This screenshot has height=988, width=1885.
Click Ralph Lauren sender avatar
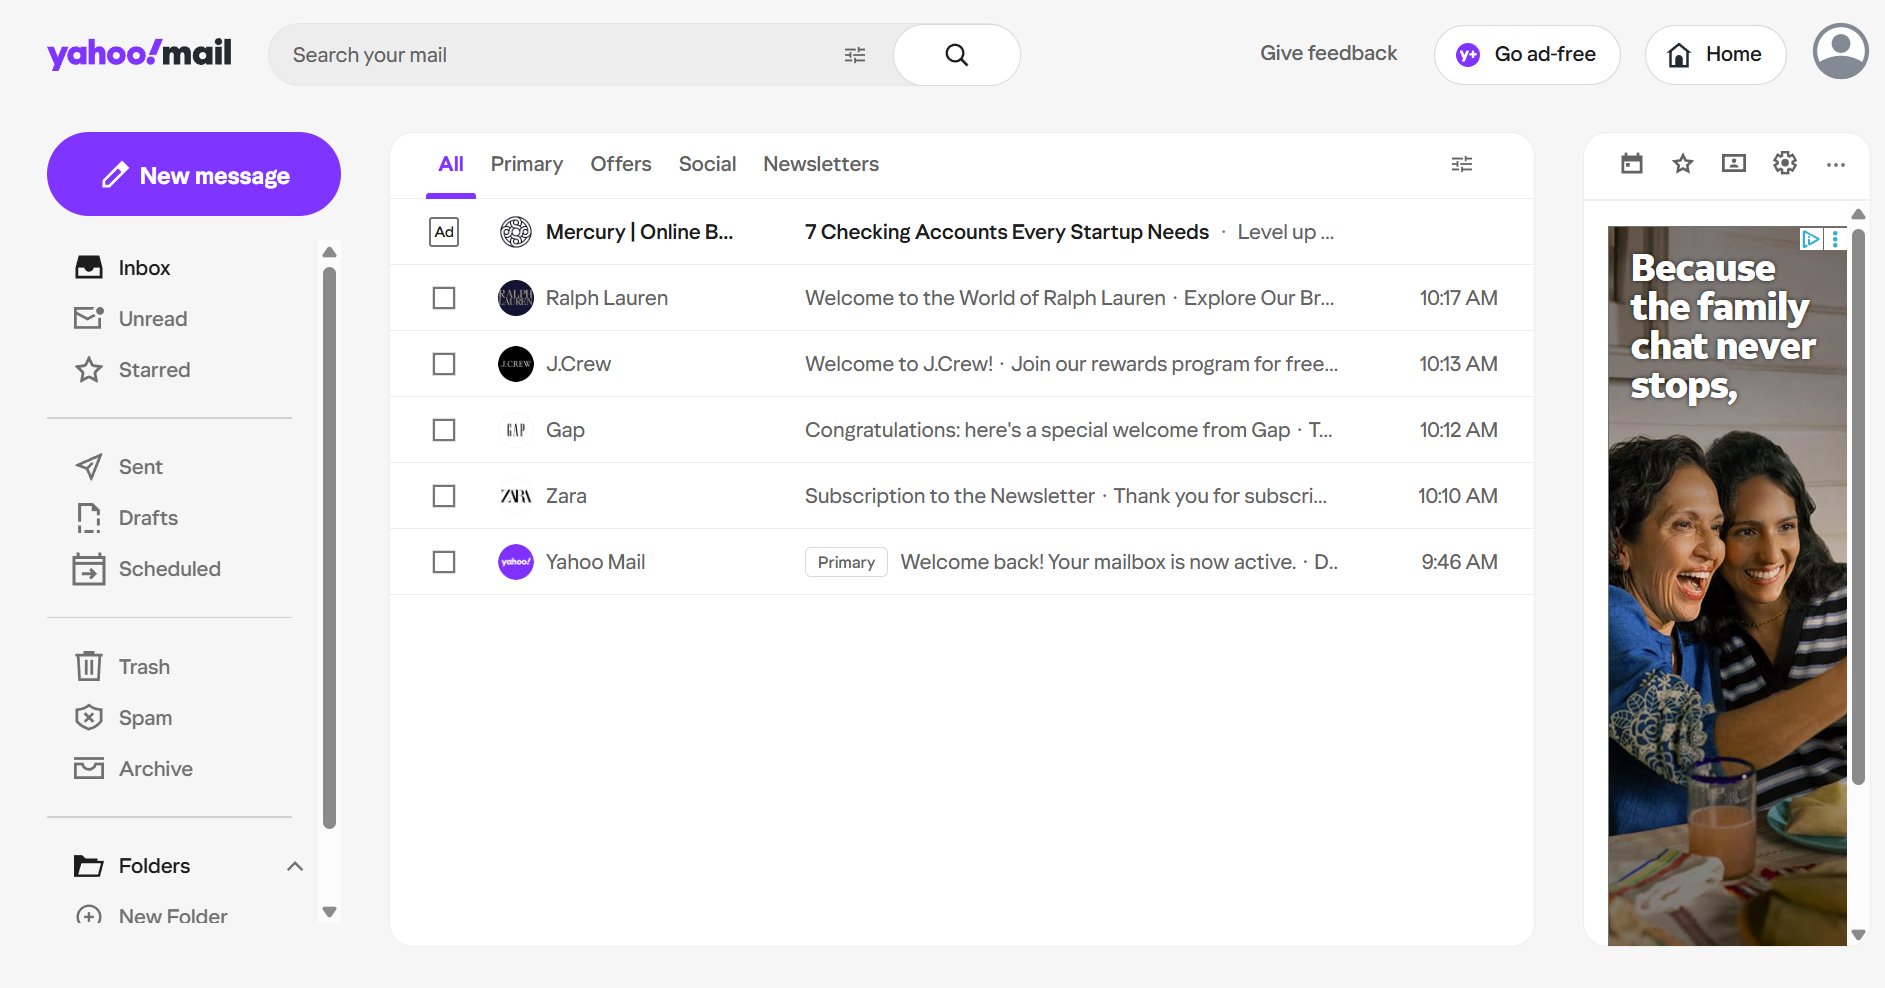point(516,298)
